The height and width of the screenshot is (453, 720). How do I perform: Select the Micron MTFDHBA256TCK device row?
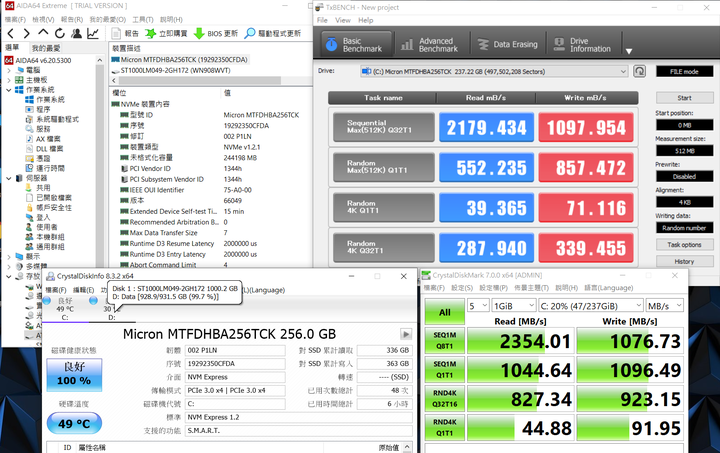pos(180,60)
